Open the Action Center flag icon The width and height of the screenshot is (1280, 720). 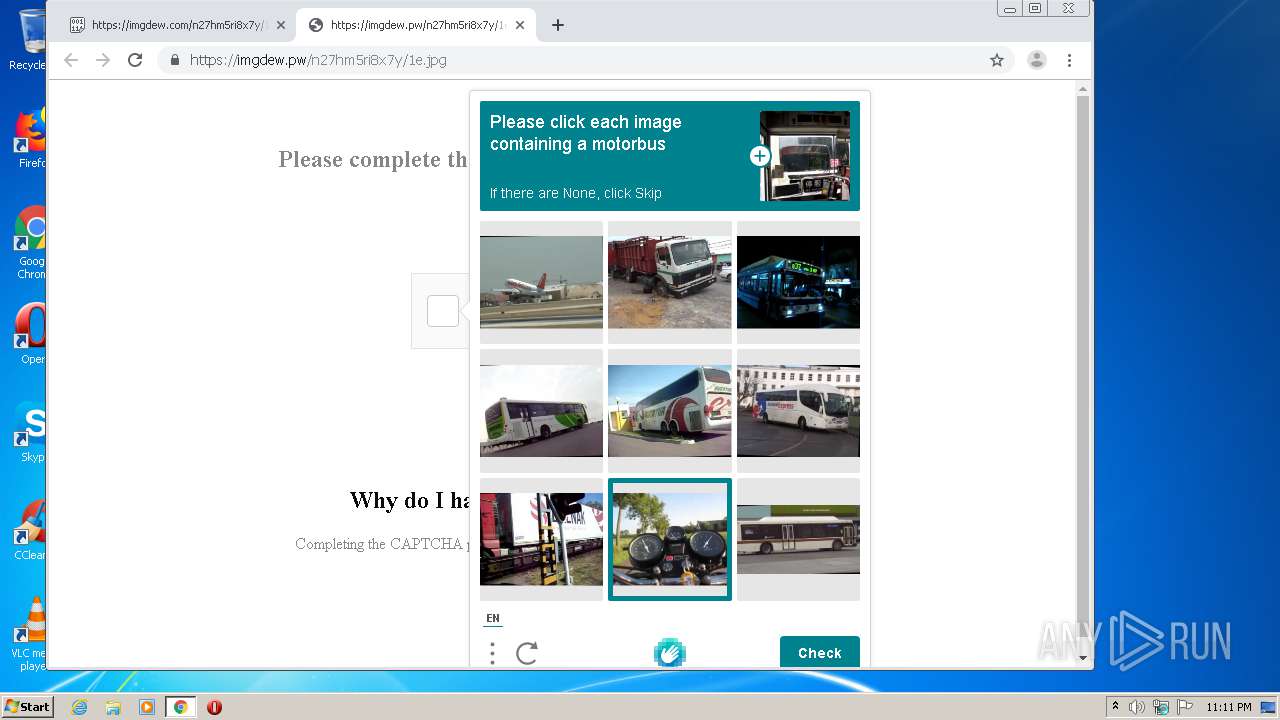coord(1185,707)
